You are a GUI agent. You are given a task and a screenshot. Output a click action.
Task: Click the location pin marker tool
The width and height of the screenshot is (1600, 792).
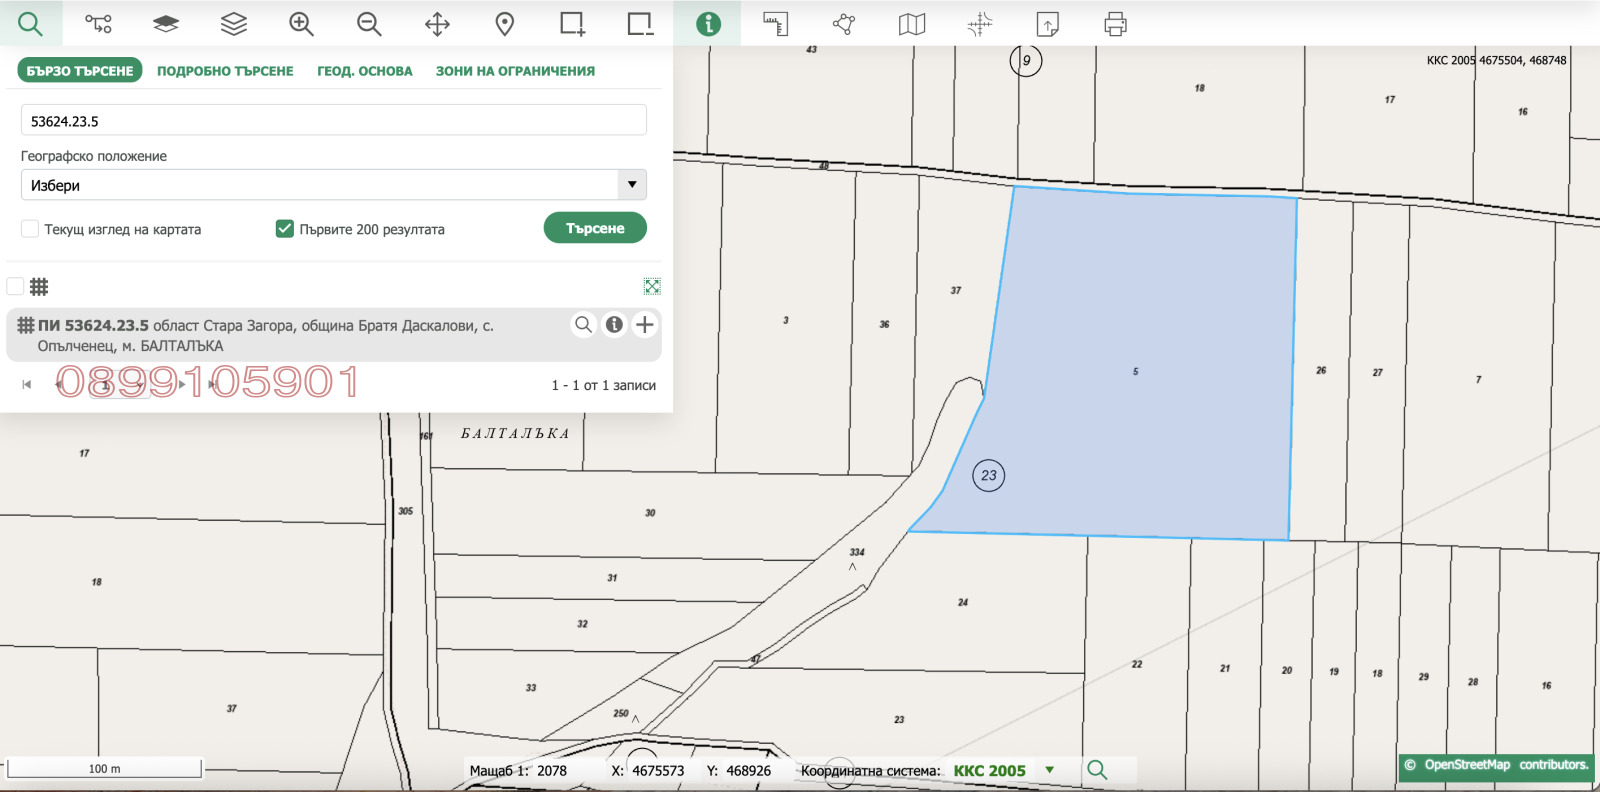click(x=505, y=24)
